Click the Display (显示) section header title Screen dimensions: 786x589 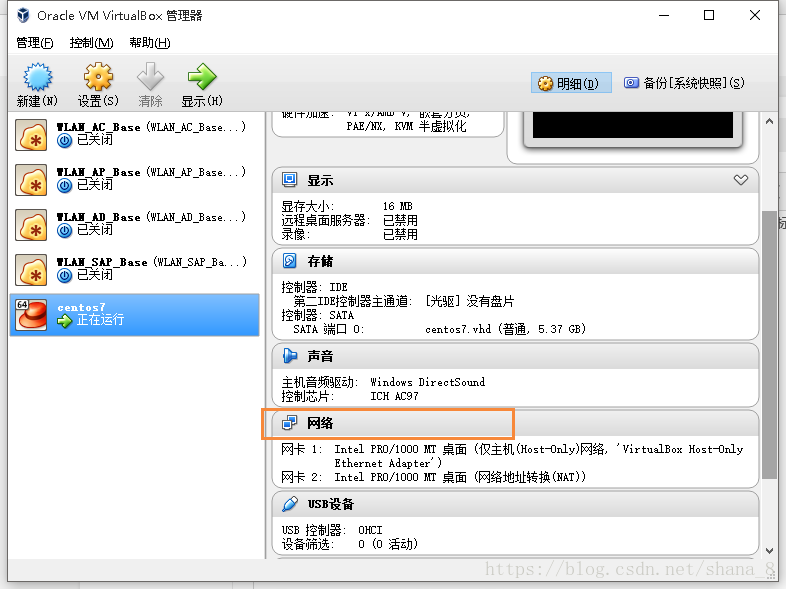320,180
